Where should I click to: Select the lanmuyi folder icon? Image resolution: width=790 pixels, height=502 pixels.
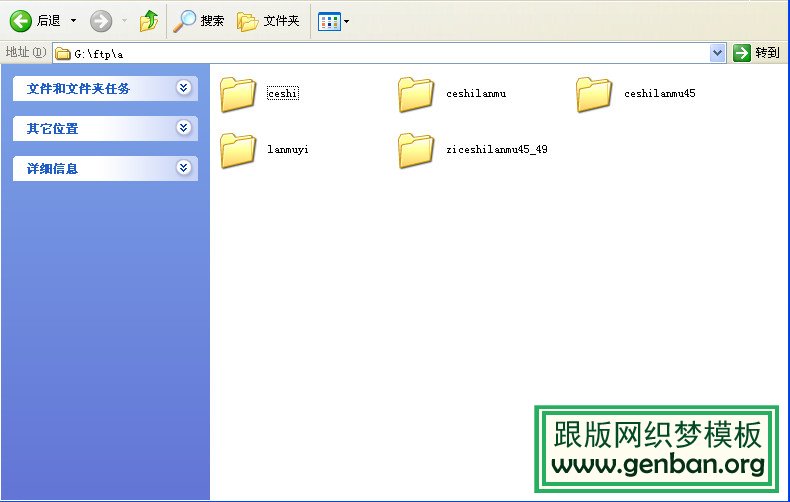238,150
